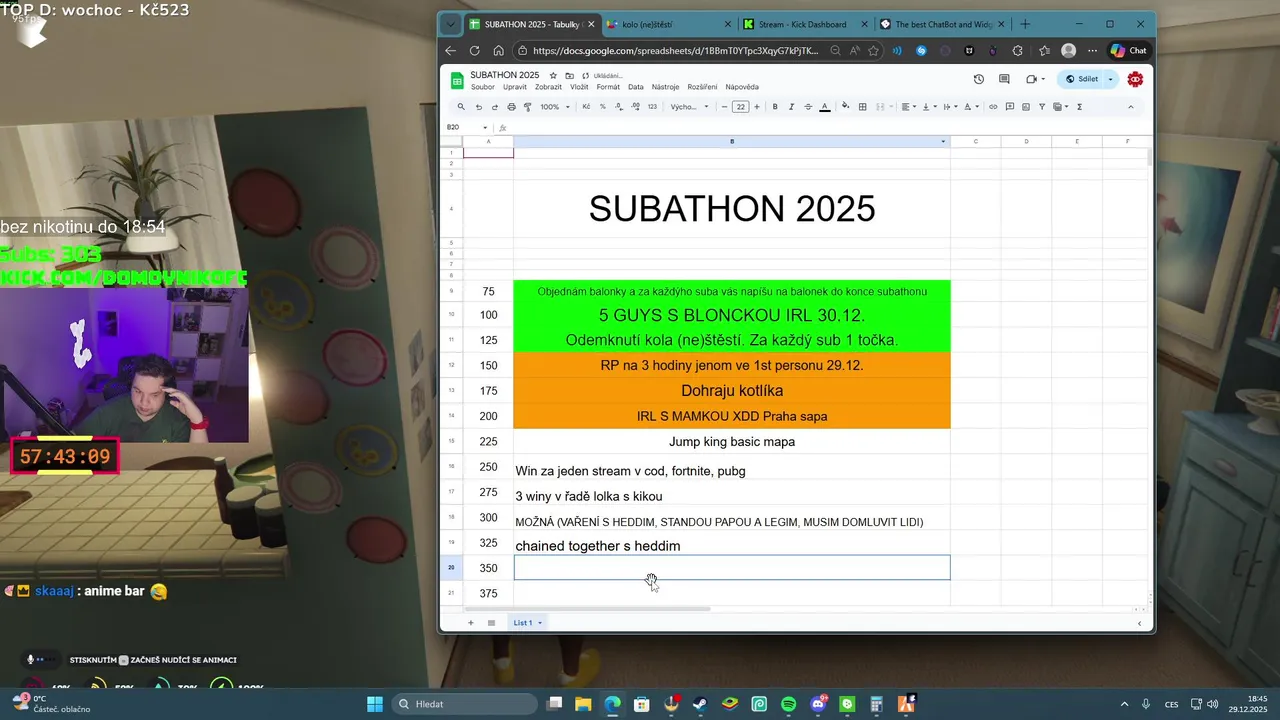Open the fill color bucket

(846, 107)
